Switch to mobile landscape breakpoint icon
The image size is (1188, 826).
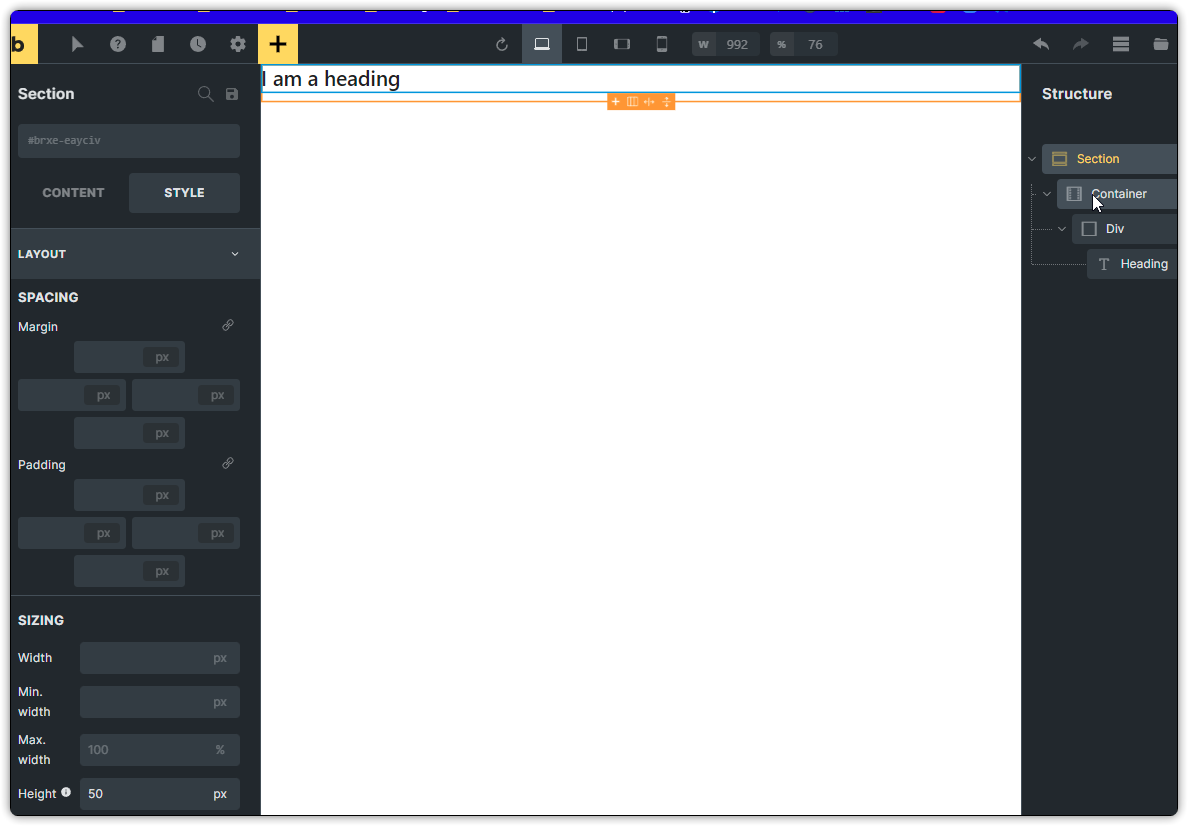pyautogui.click(x=622, y=44)
